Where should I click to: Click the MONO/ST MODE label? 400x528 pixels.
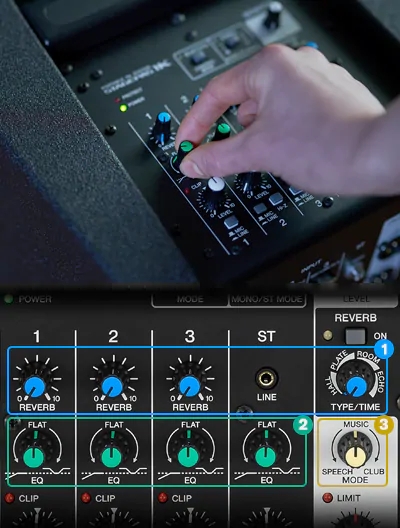(x=267, y=299)
